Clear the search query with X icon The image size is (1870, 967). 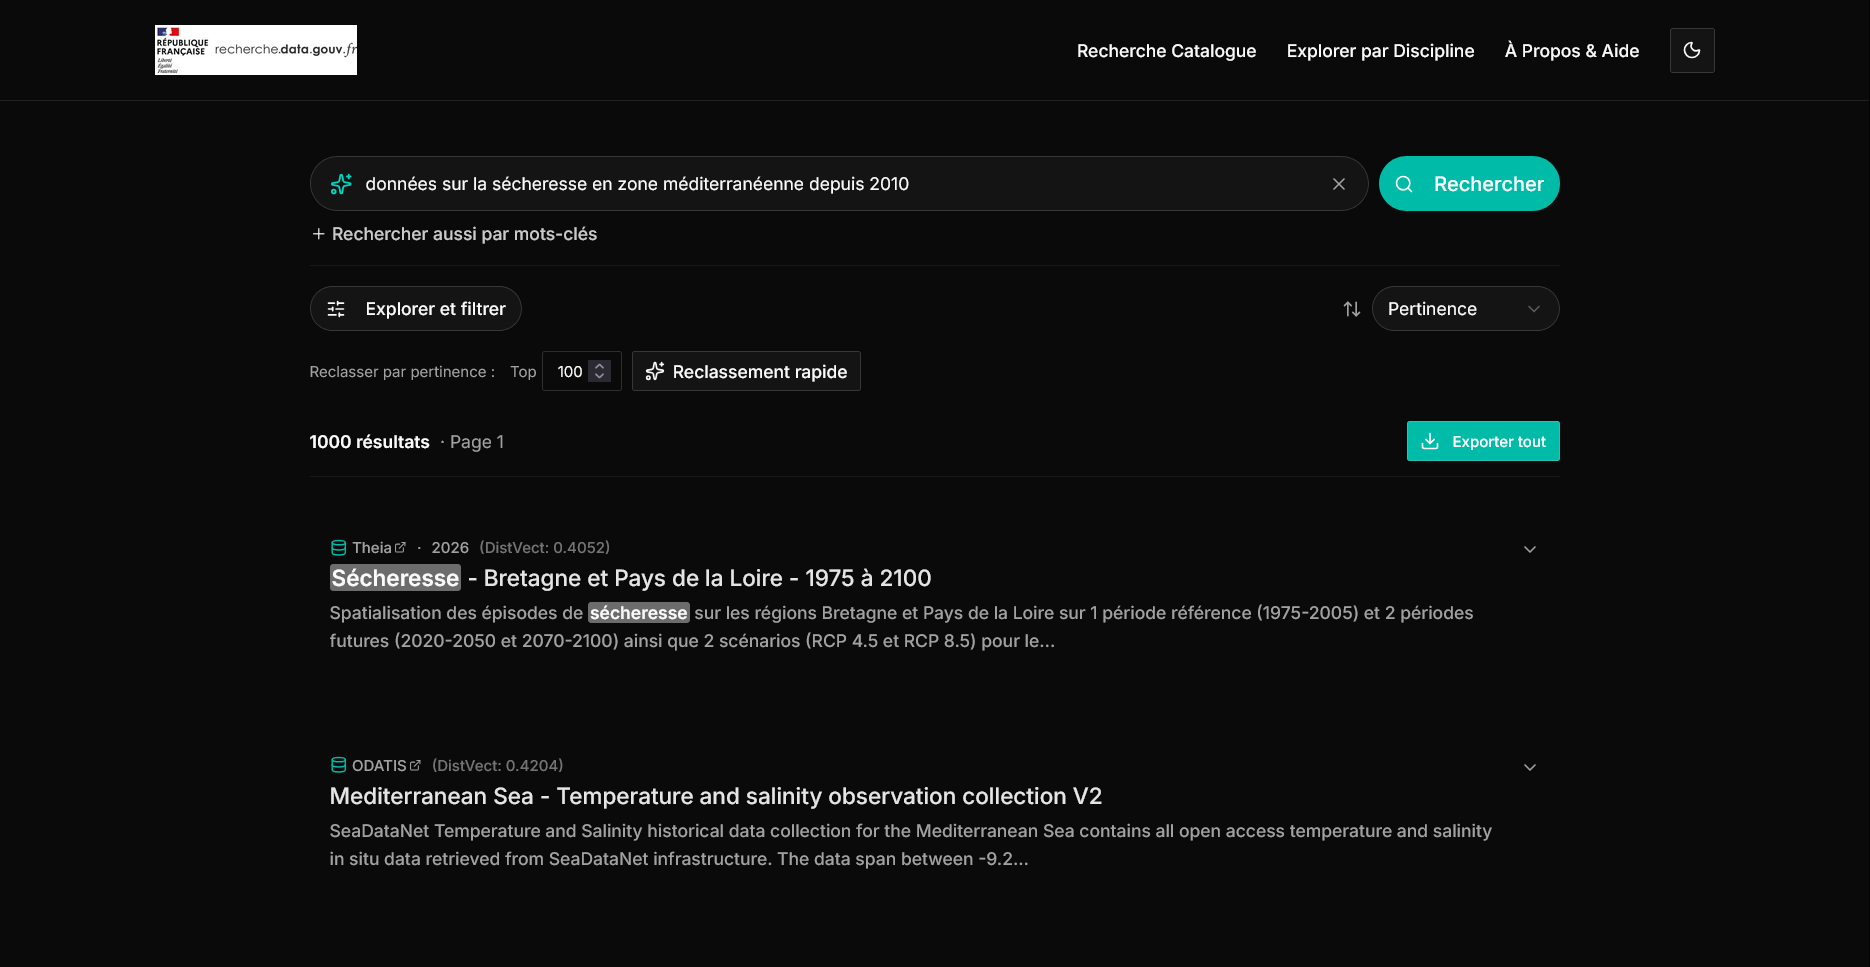click(1339, 184)
